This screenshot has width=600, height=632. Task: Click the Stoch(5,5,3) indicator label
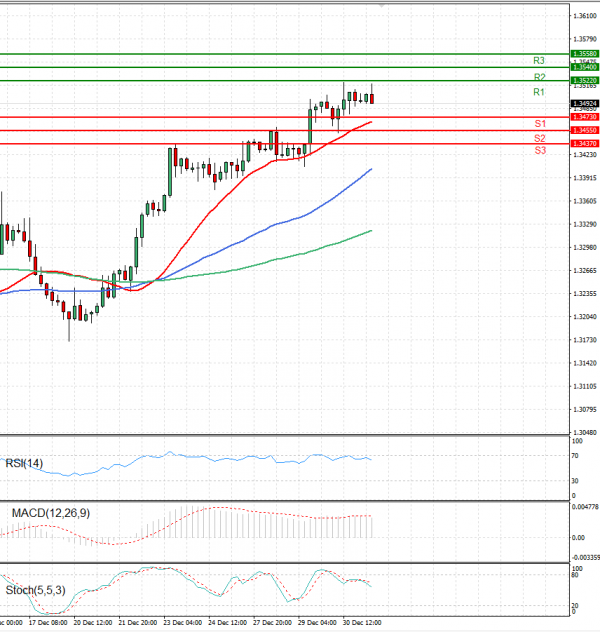[35, 590]
